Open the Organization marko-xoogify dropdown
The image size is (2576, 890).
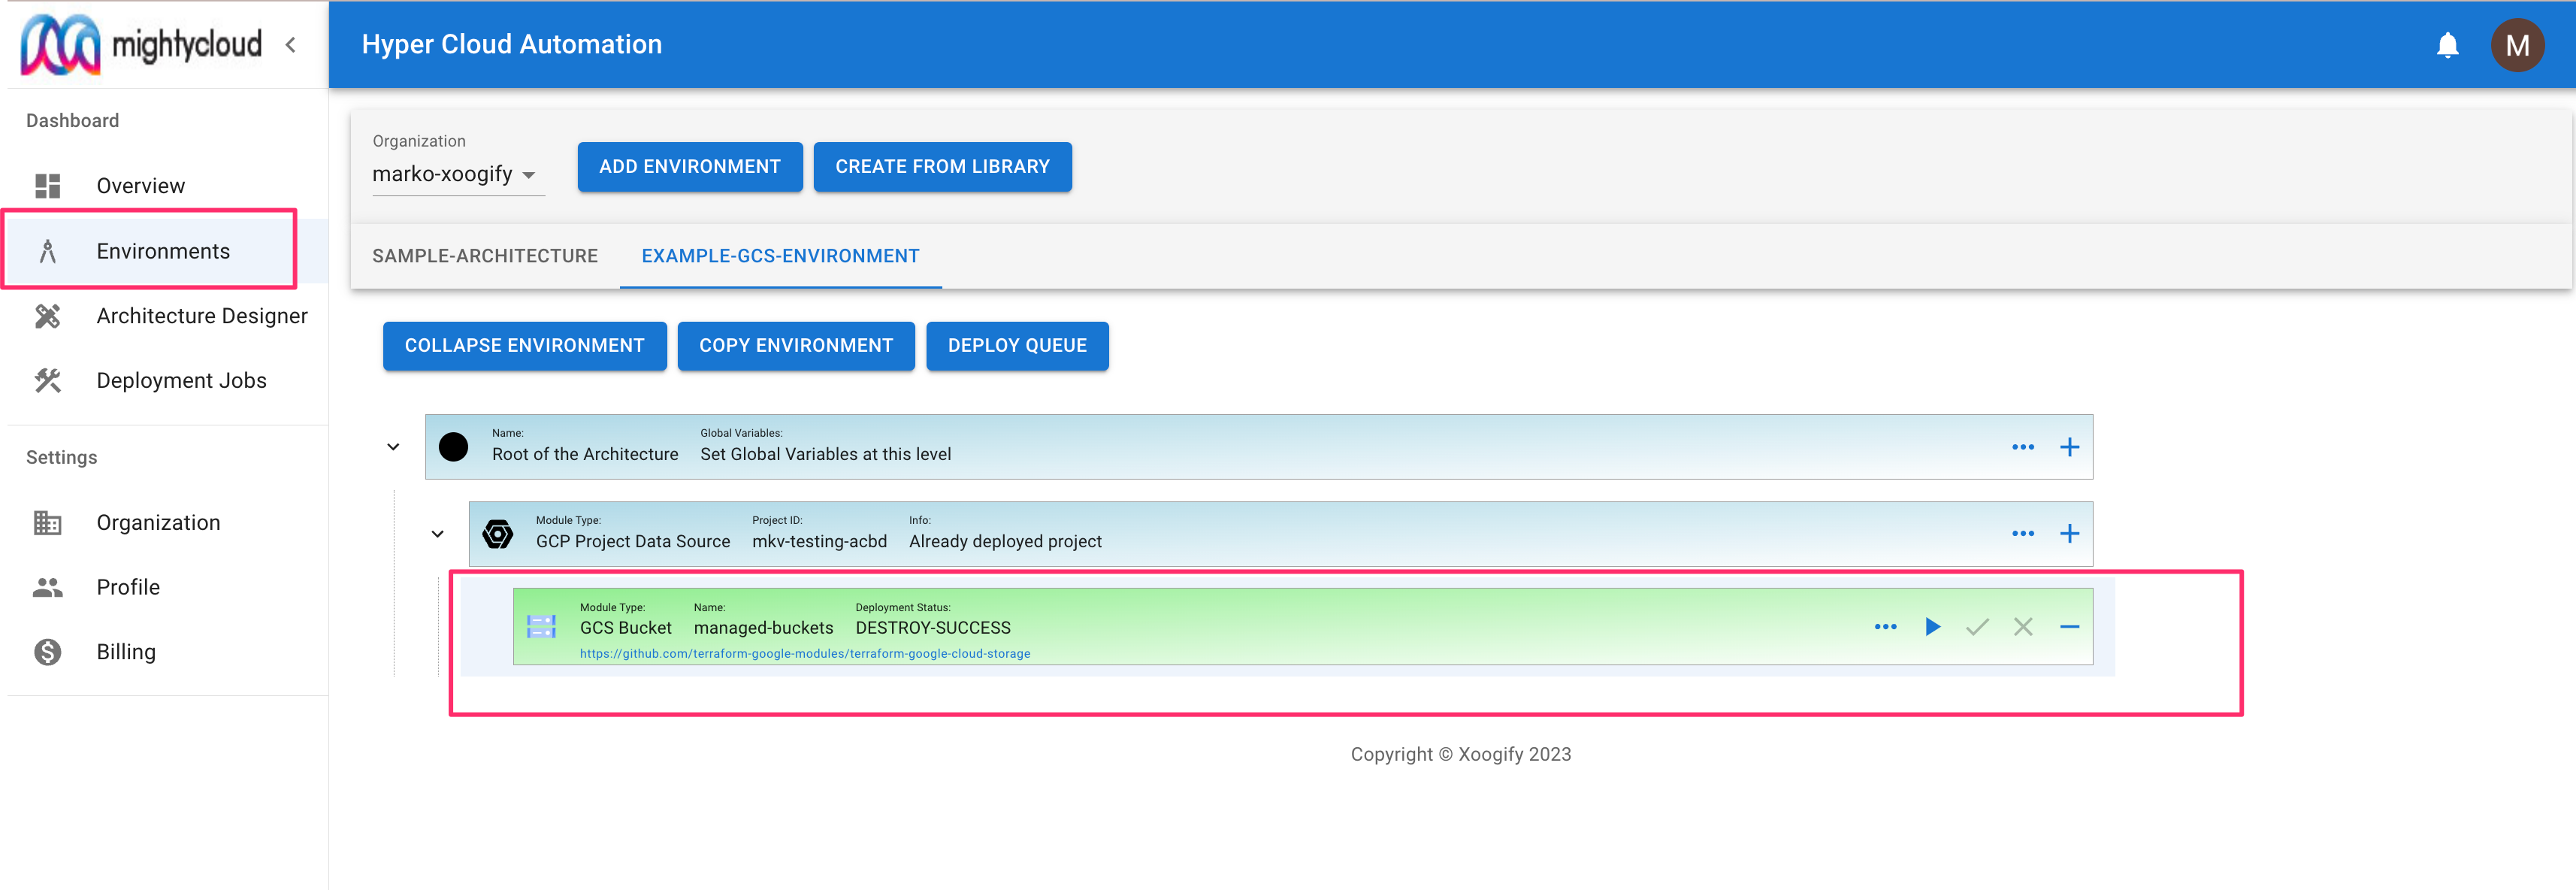point(456,174)
